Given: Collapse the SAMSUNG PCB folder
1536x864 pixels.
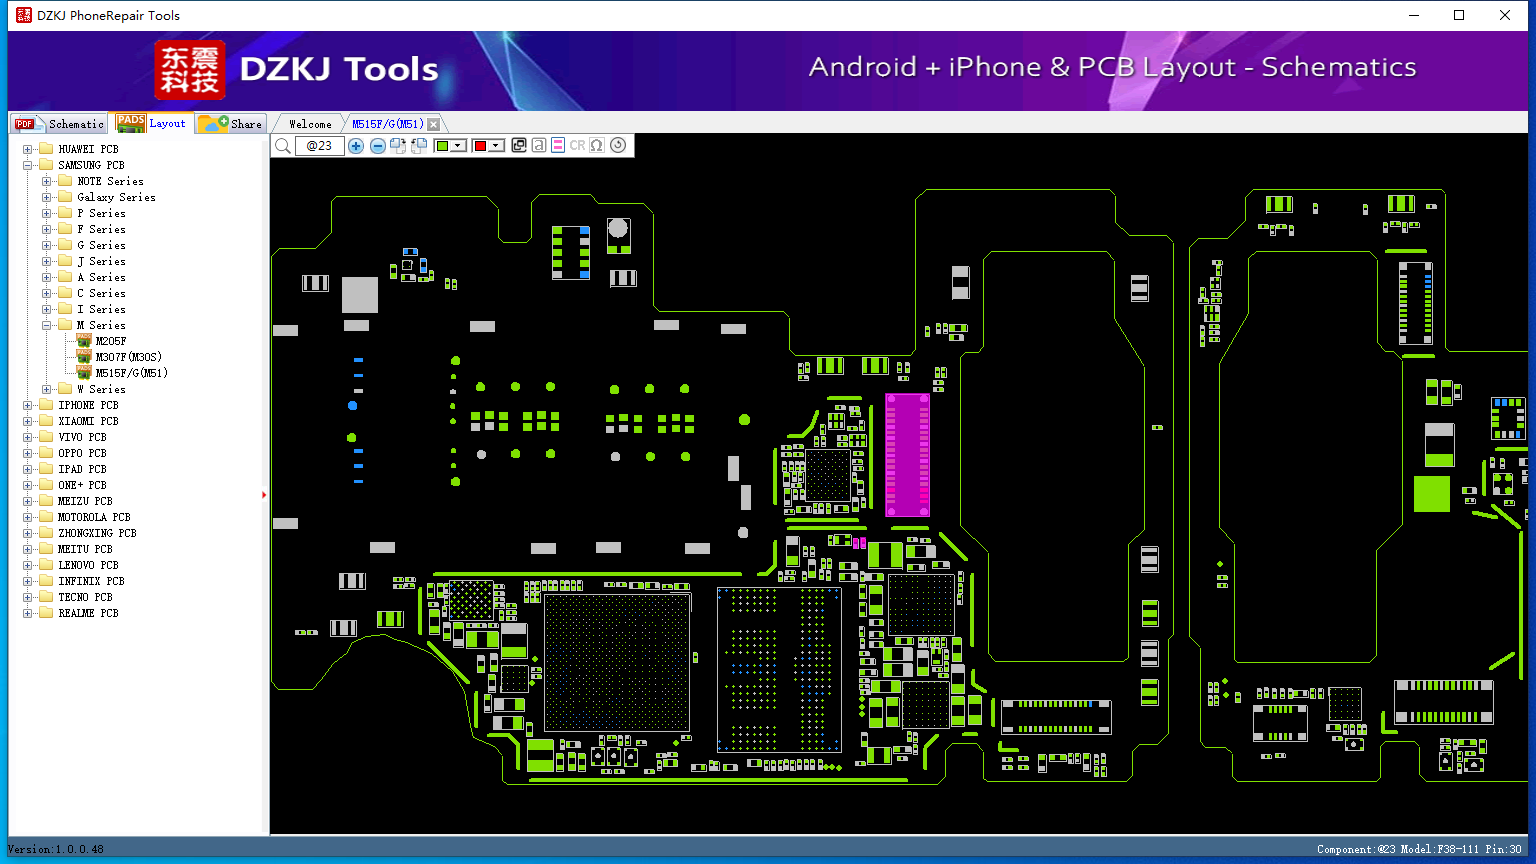Looking at the screenshot, I should [27, 165].
